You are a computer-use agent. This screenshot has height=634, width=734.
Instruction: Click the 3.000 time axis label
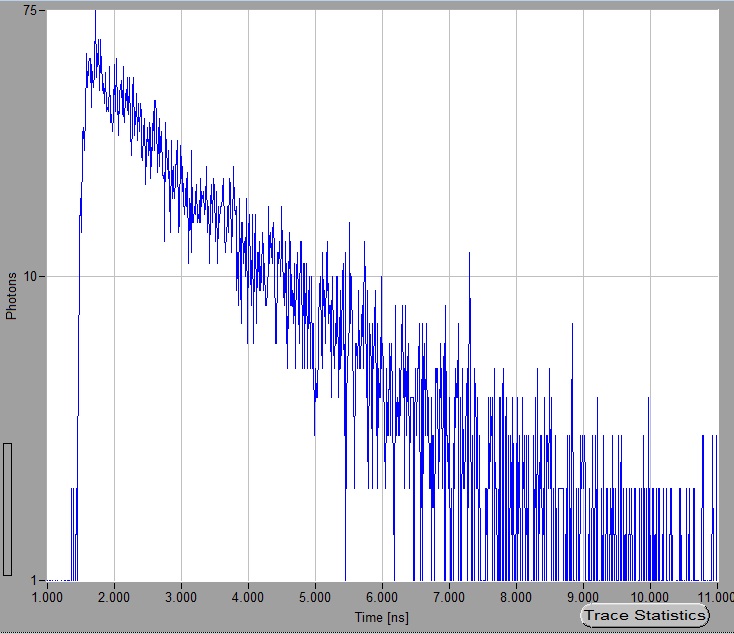point(181,596)
